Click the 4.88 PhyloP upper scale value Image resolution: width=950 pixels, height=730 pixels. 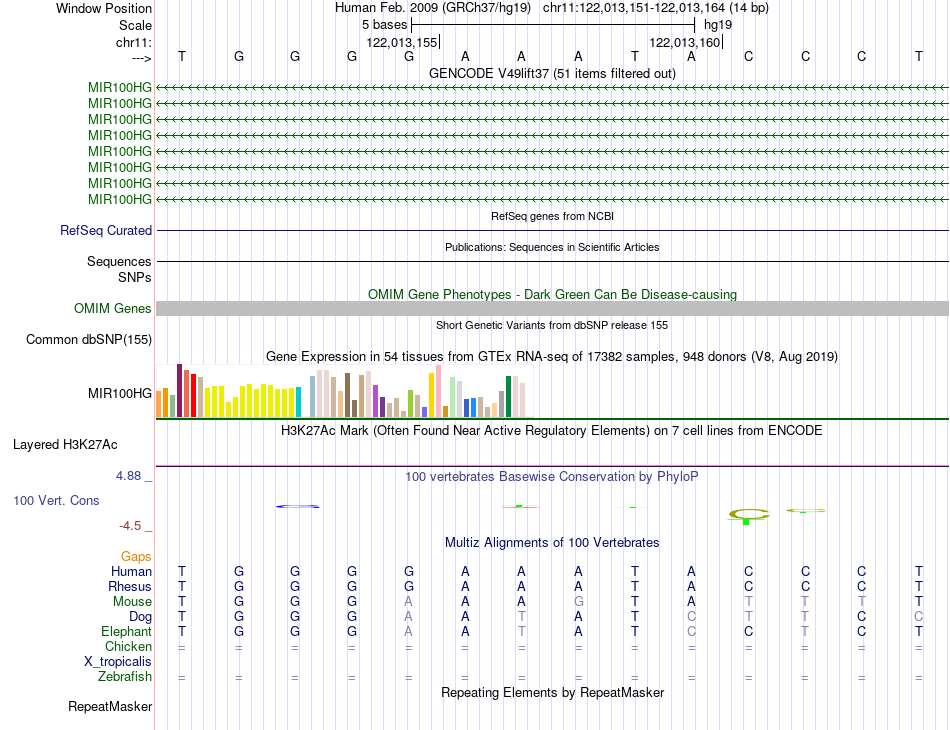point(128,476)
